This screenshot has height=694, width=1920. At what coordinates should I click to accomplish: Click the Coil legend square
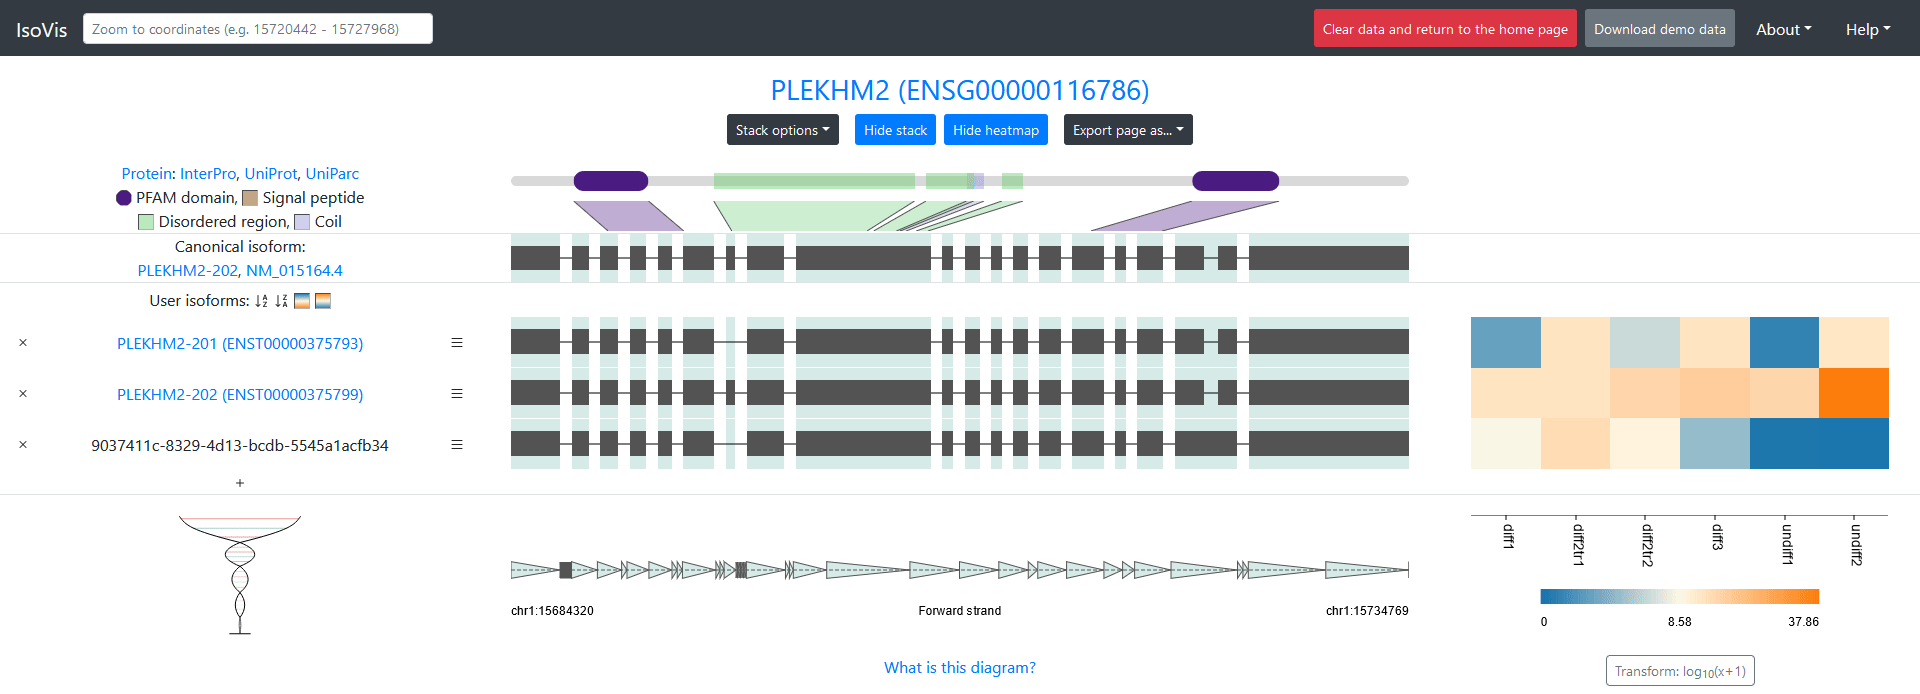pos(302,222)
